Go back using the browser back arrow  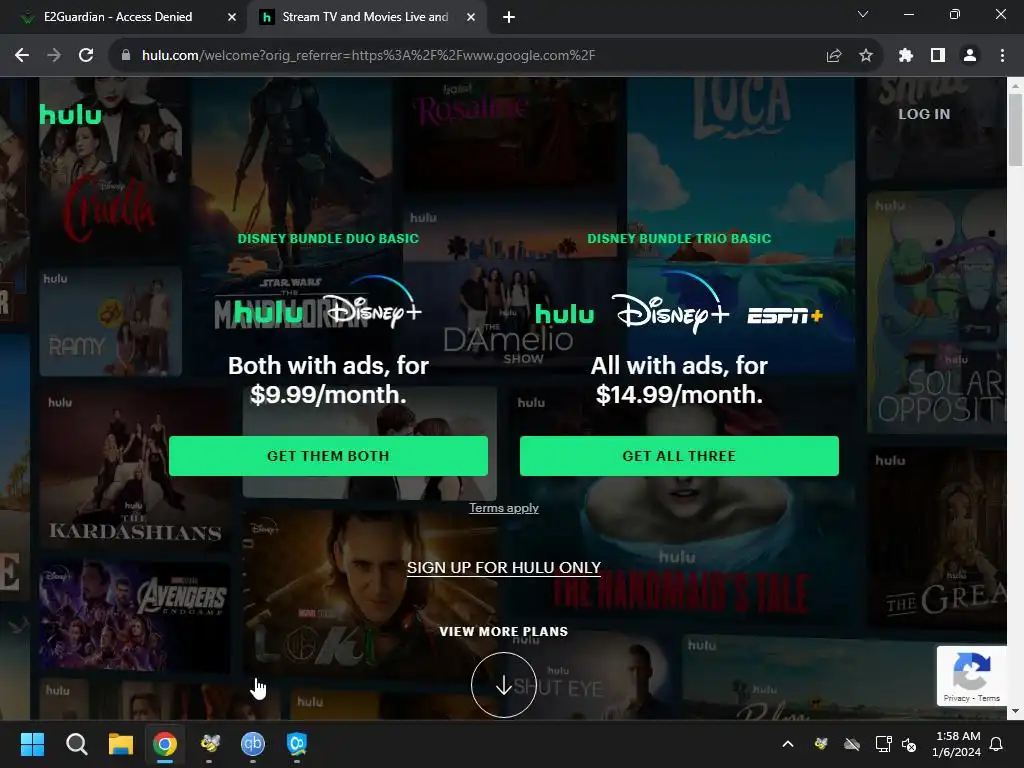pos(22,56)
